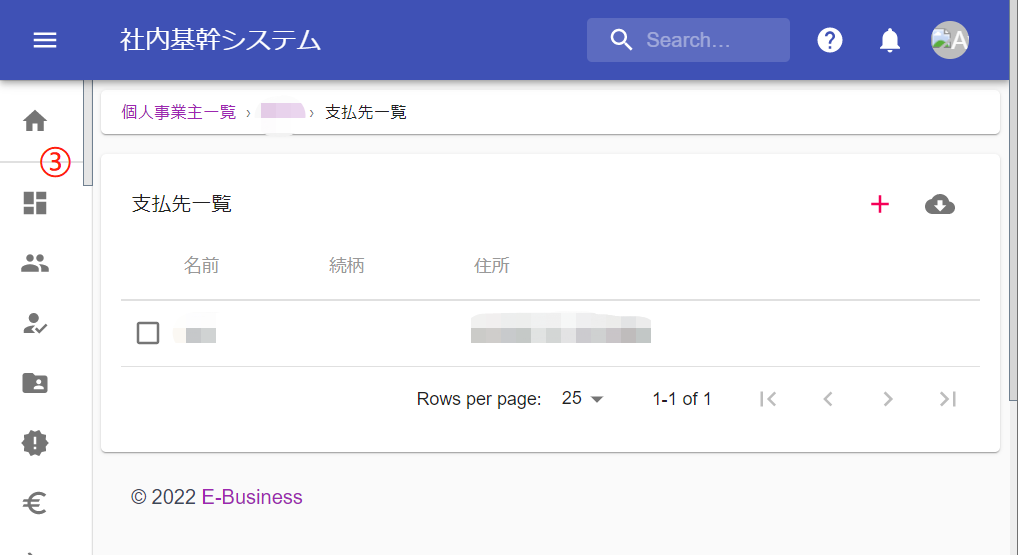
Task: Sort by the 名前 column header
Action: [x=201, y=265]
